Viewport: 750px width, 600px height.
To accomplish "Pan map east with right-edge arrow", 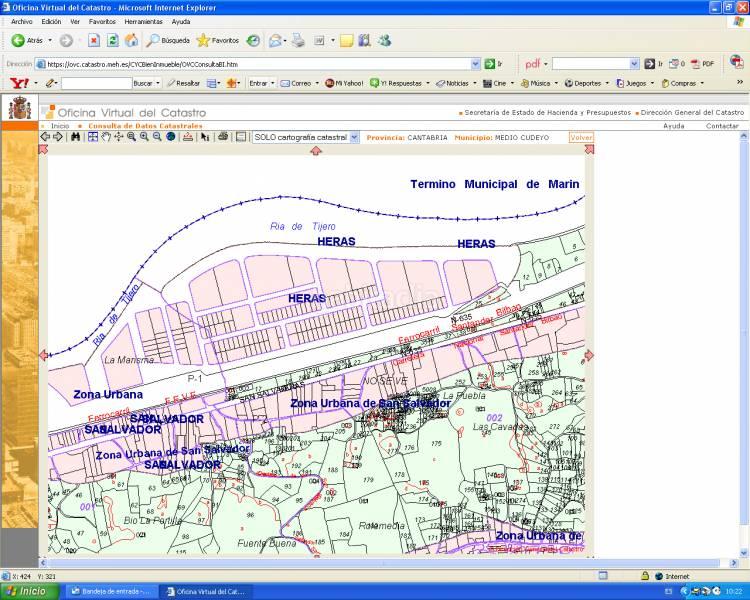I will click(589, 354).
